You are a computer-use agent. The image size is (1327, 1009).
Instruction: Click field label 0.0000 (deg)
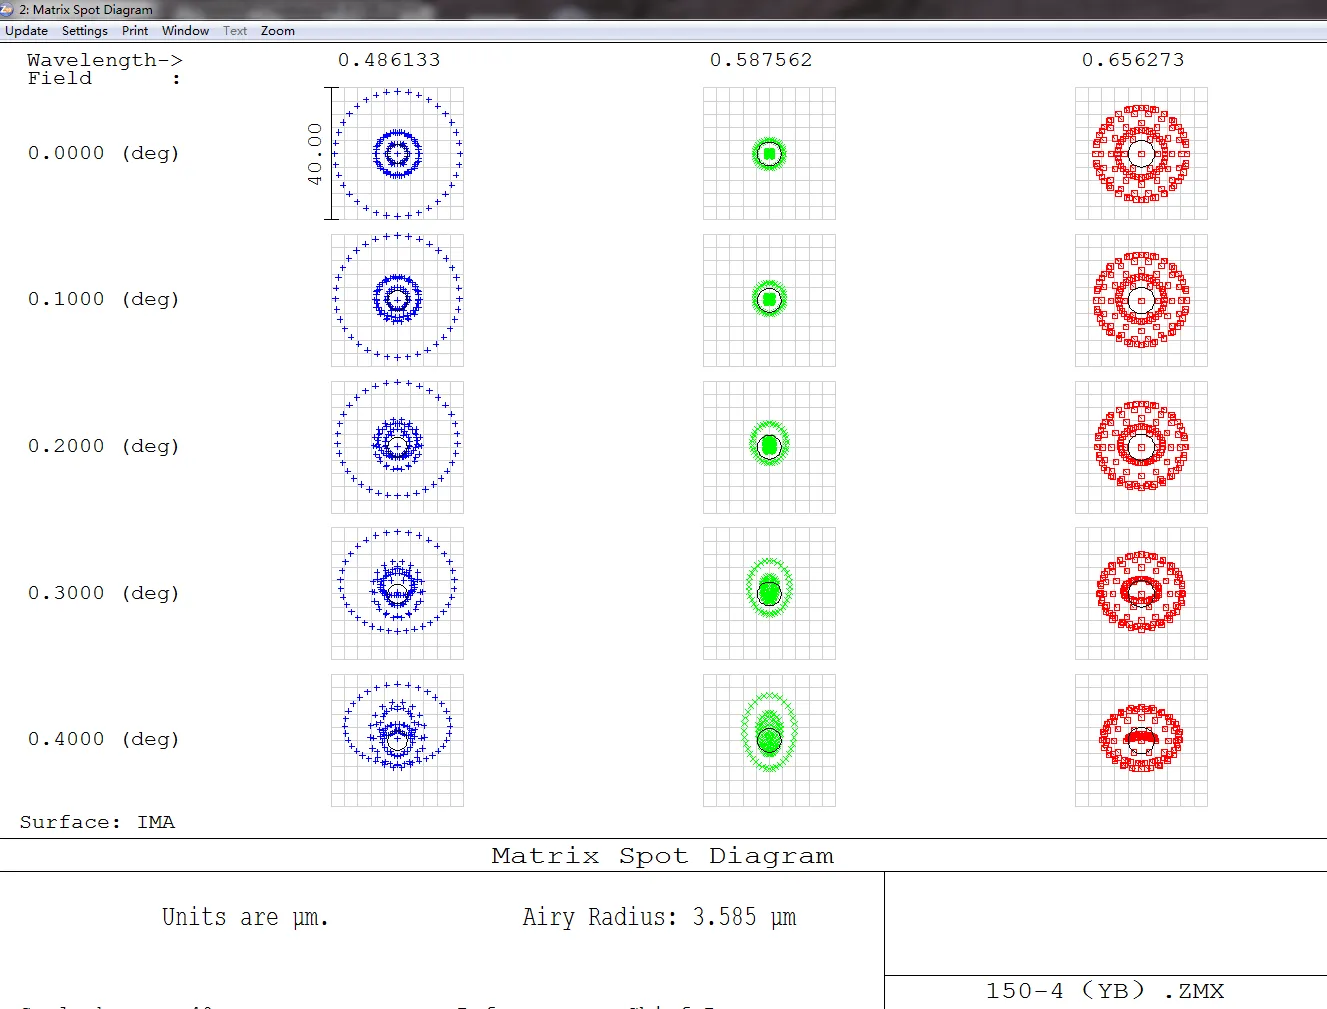coord(103,153)
